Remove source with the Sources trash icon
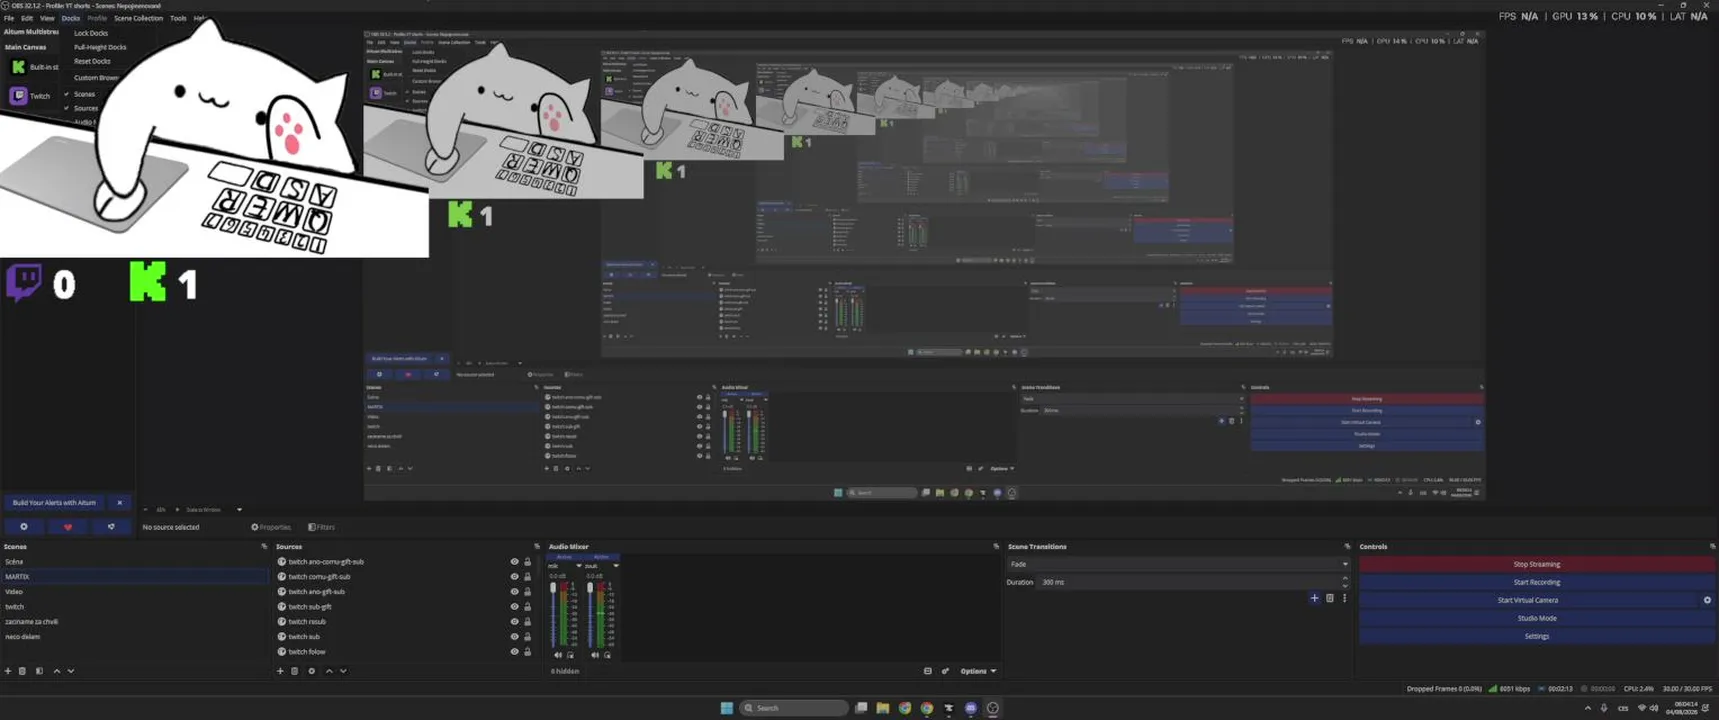Image resolution: width=1719 pixels, height=720 pixels. pos(295,671)
